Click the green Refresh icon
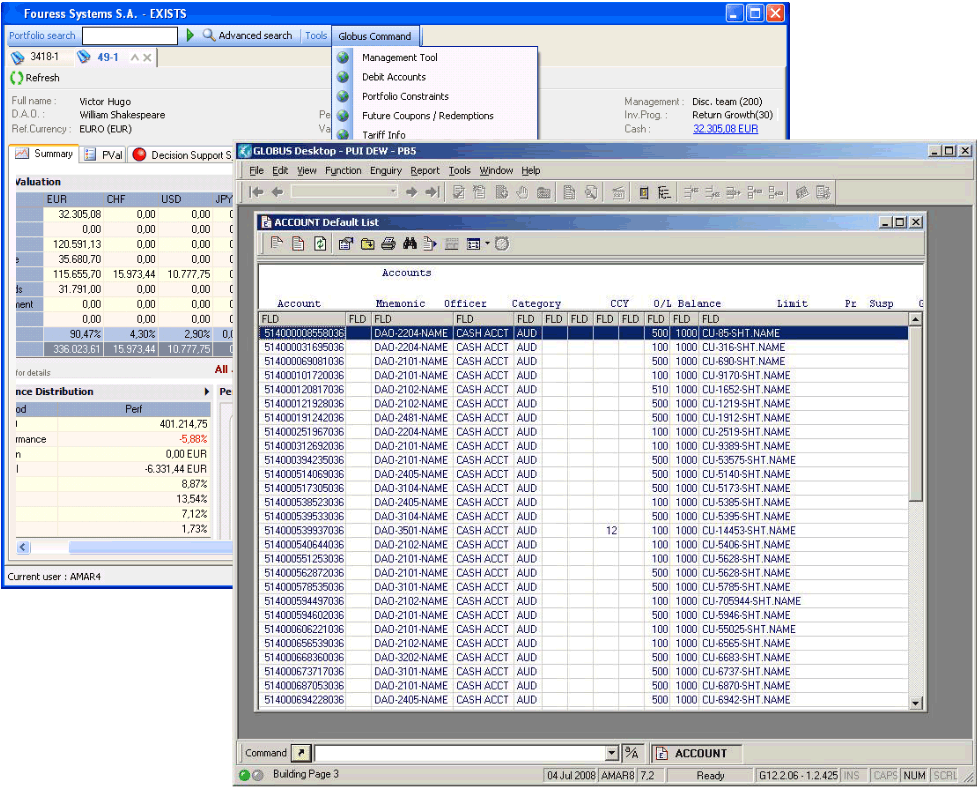977x787 pixels. tap(16, 78)
